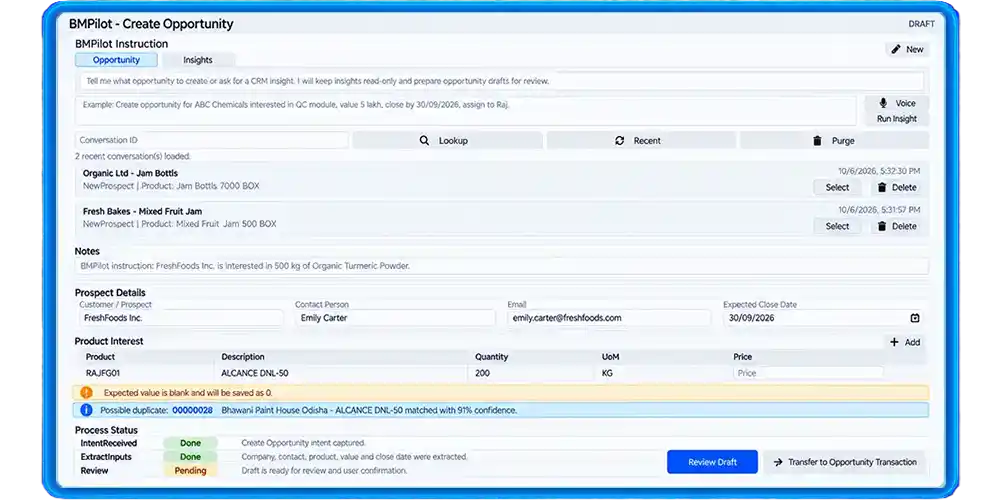
Task: Click the Price column header
Action: pos(743,357)
